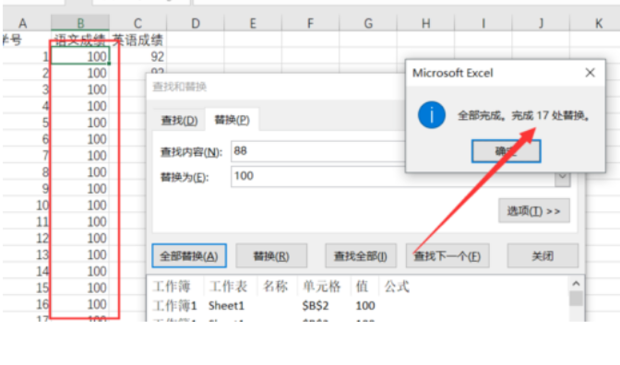The image size is (620, 365).
Task: Click the 工作表 results column header
Action: pyautogui.click(x=231, y=286)
